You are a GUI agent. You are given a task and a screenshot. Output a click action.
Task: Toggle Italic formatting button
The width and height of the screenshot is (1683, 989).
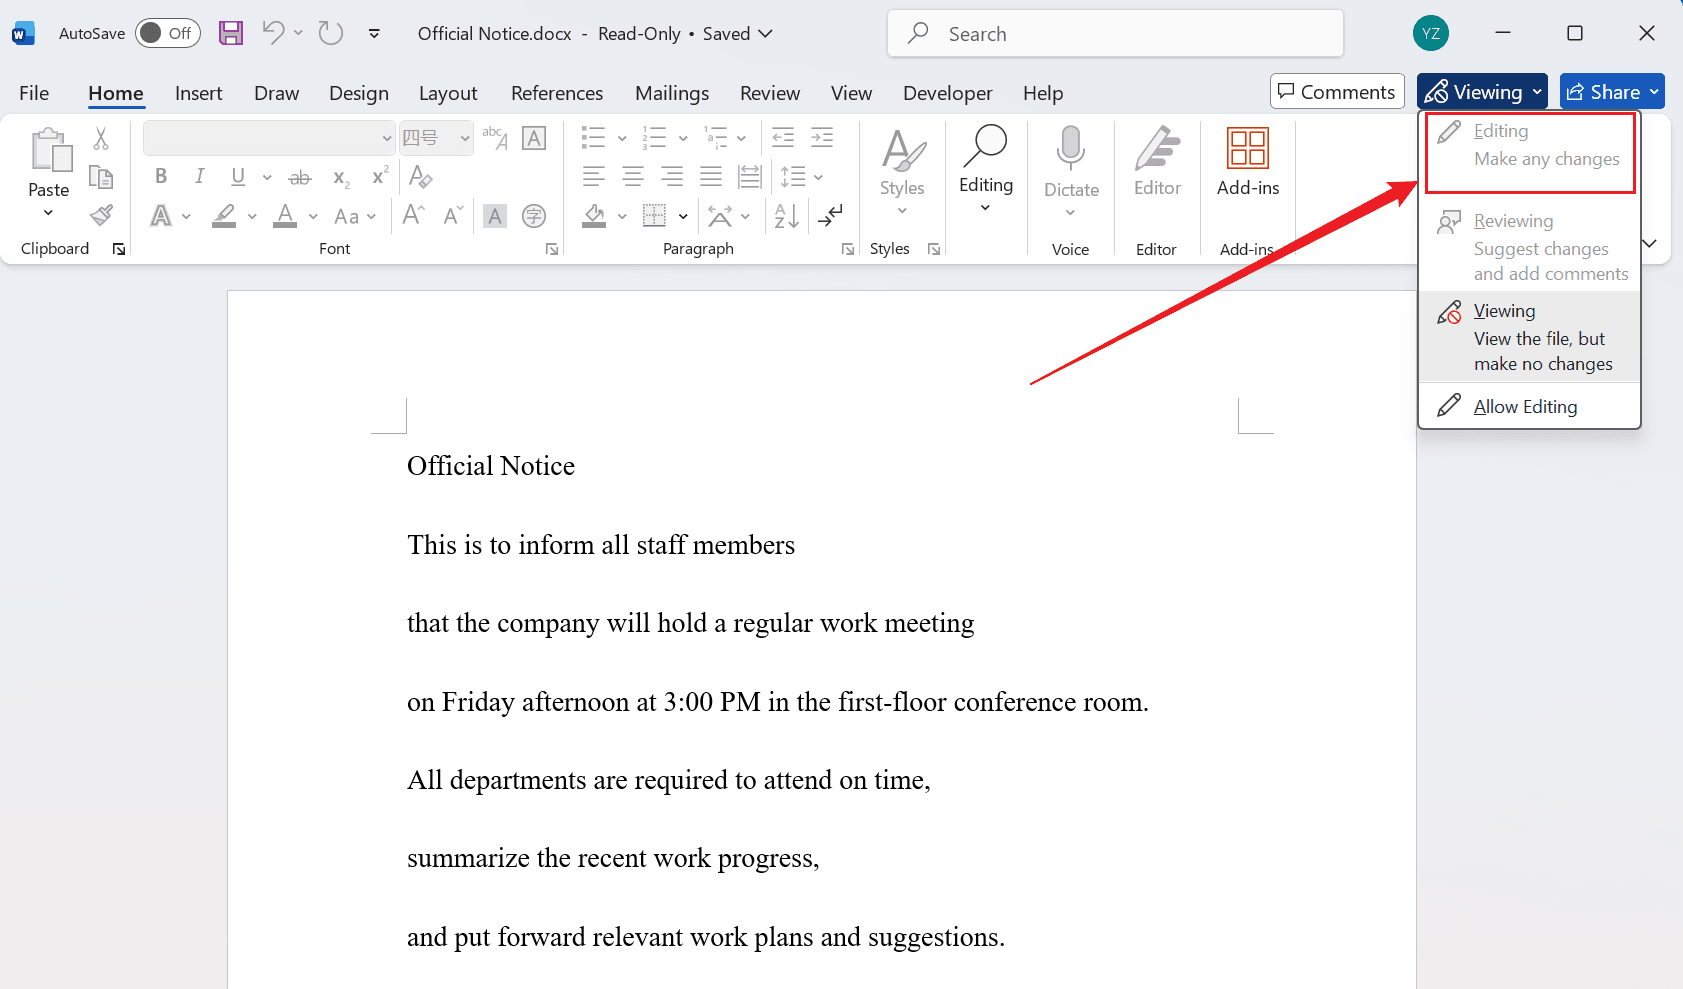tap(199, 177)
